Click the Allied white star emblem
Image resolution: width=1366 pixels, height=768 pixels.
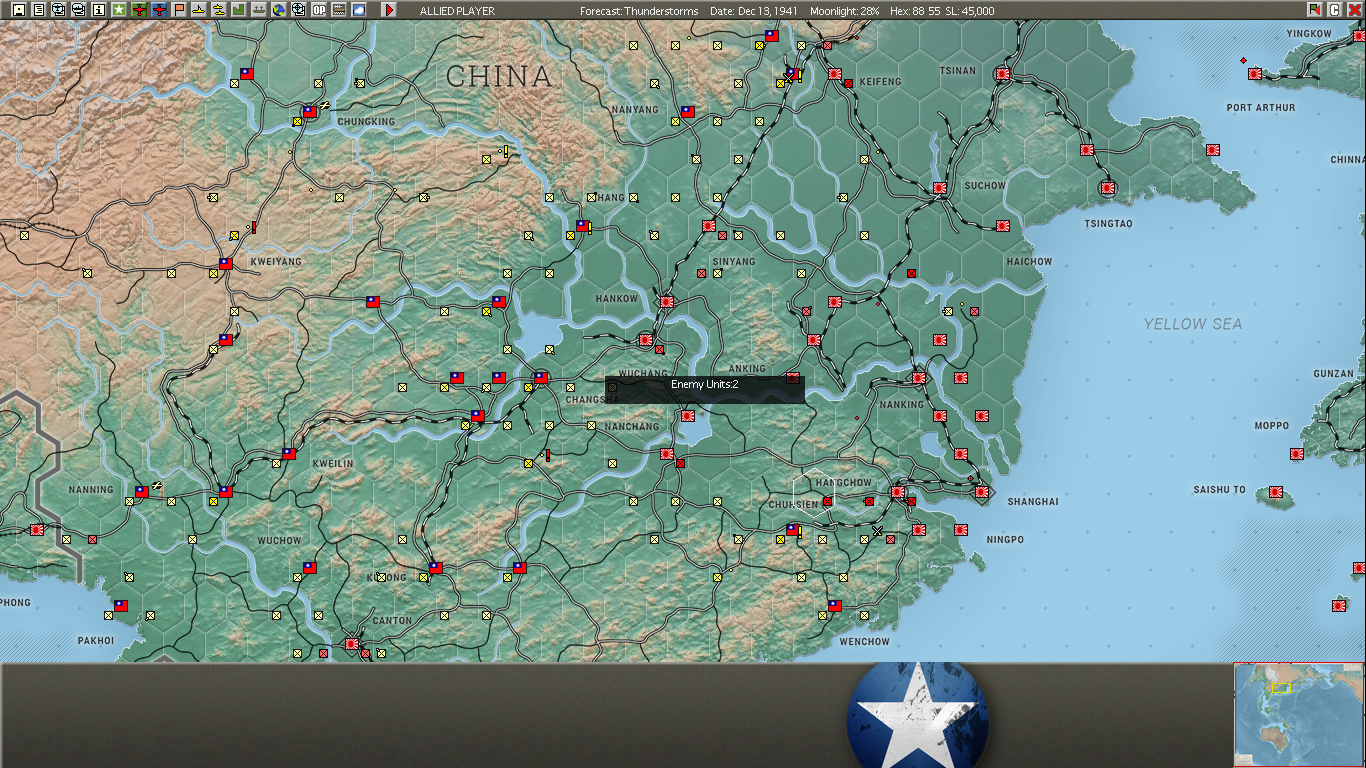click(x=918, y=715)
